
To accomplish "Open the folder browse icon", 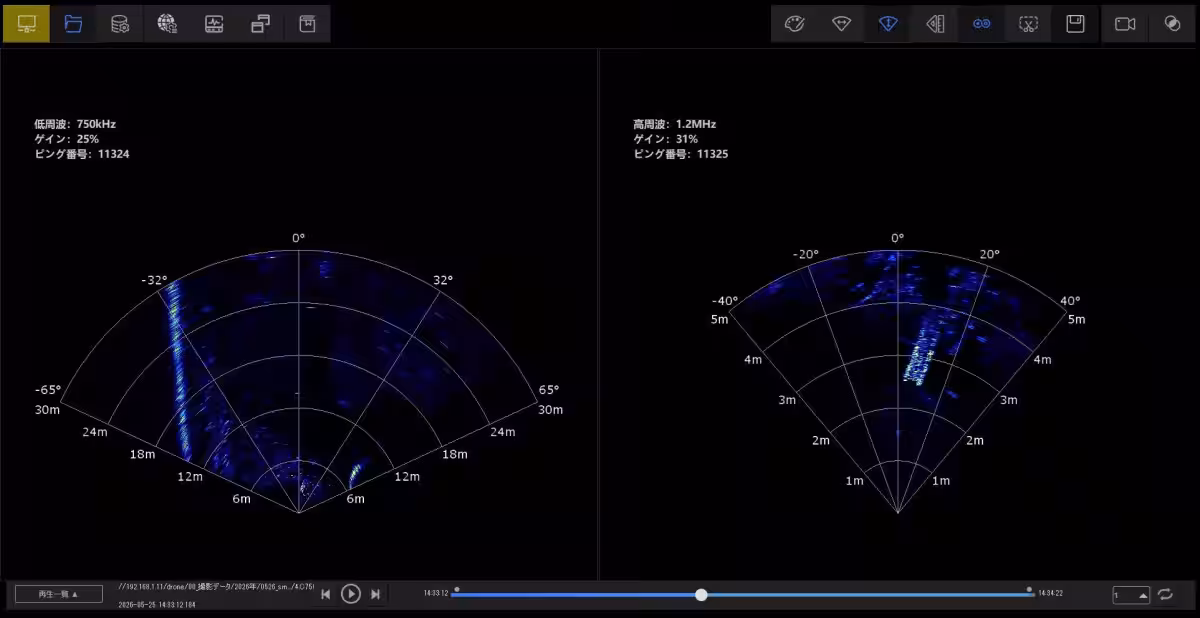I will click(73, 24).
